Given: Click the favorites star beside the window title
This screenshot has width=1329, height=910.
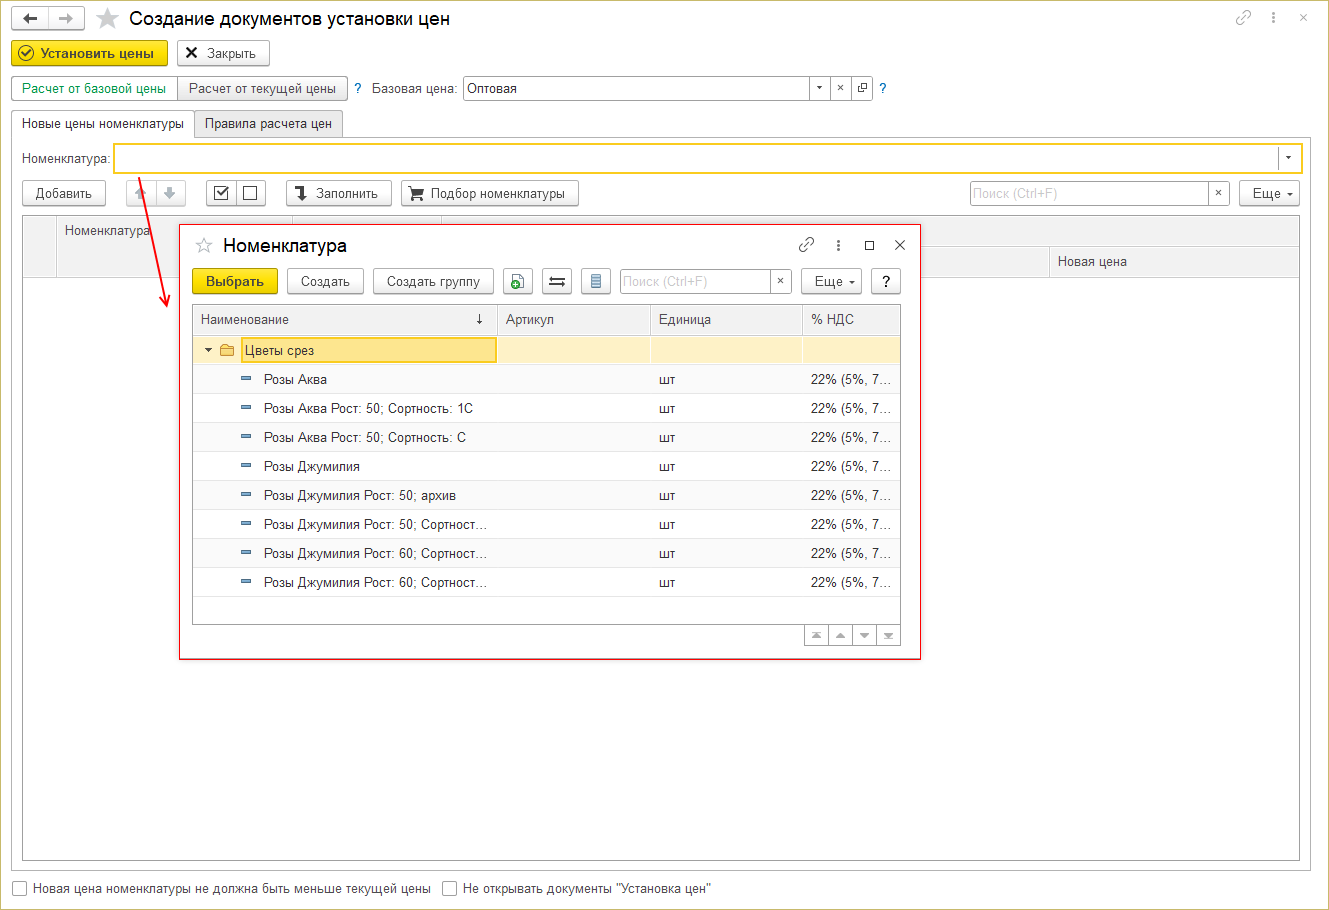Looking at the screenshot, I should (107, 19).
